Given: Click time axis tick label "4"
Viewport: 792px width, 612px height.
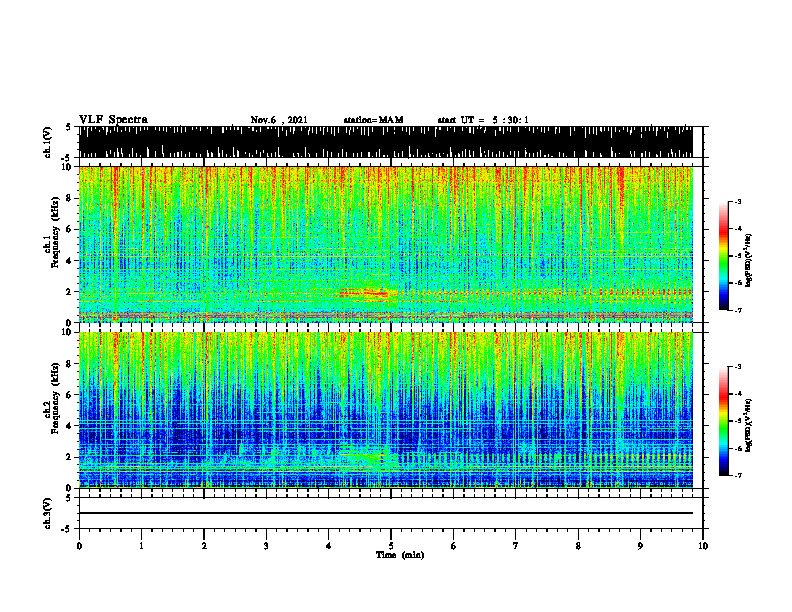Looking at the screenshot, I should coord(329,546).
